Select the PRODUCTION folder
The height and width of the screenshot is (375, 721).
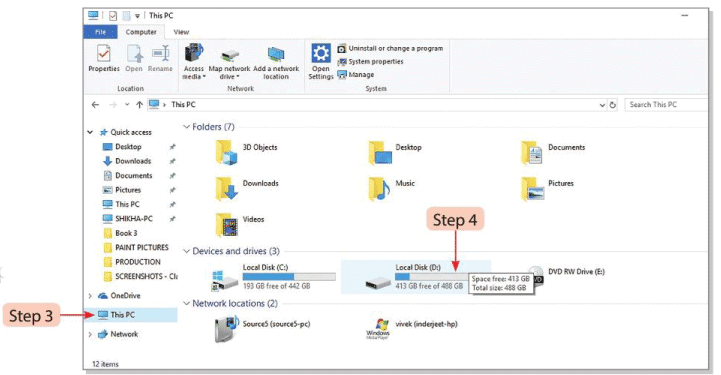[x=137, y=261]
